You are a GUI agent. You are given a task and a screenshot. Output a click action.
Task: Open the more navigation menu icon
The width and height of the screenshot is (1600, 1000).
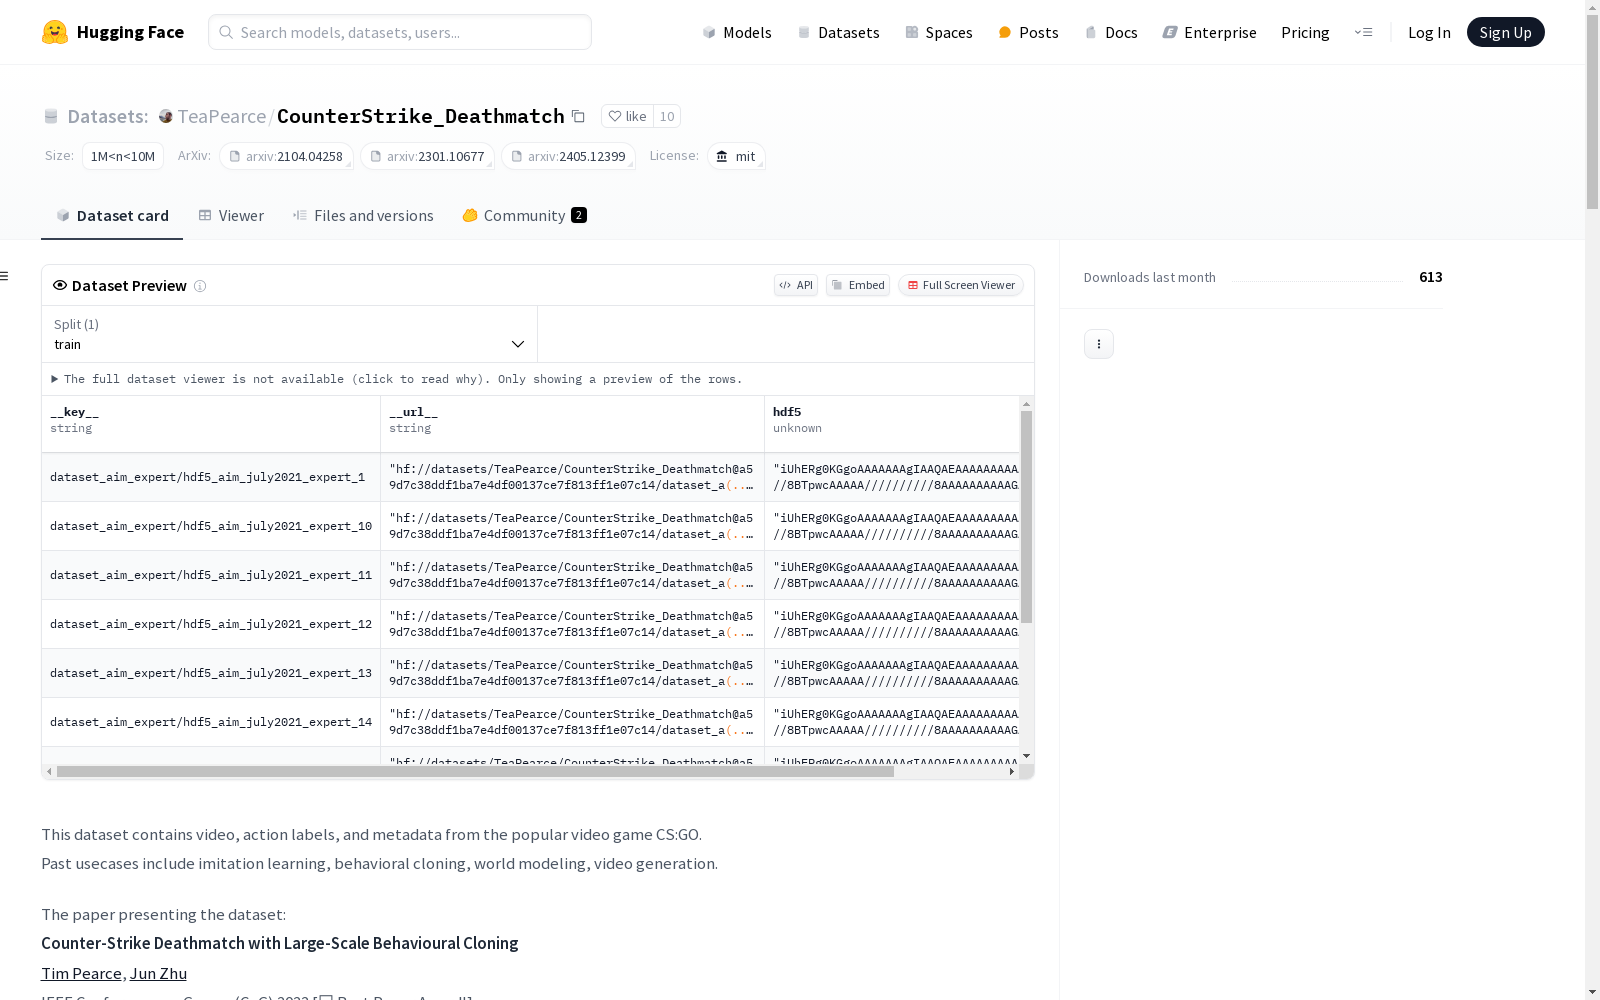point(1364,32)
